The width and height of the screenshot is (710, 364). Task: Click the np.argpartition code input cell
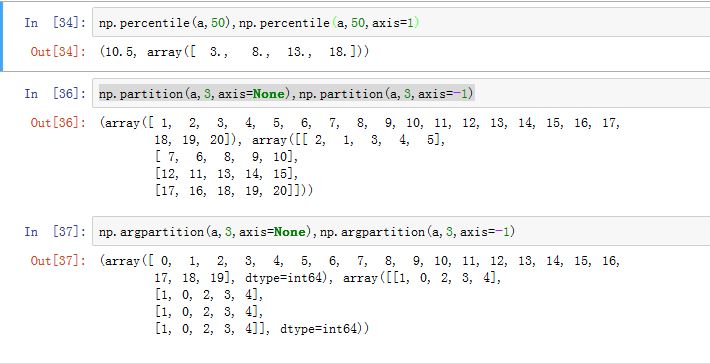tap(401, 231)
